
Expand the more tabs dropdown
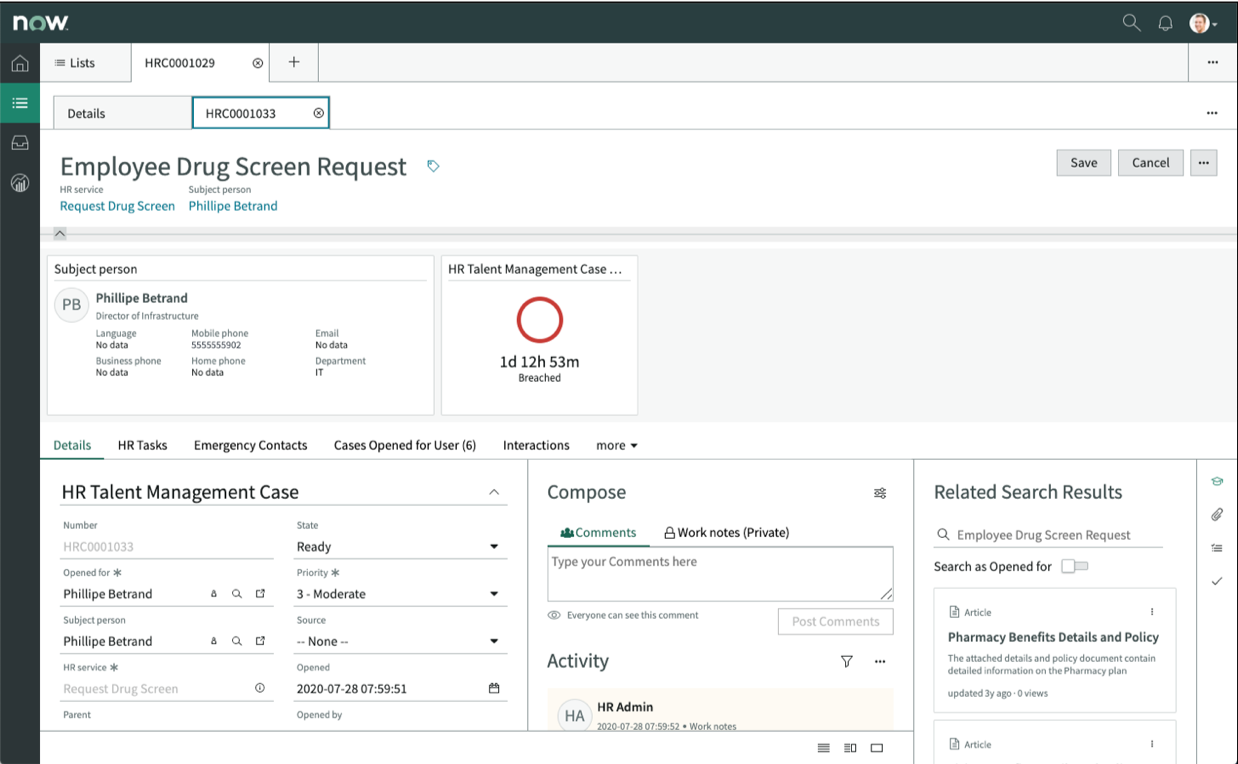pos(617,445)
